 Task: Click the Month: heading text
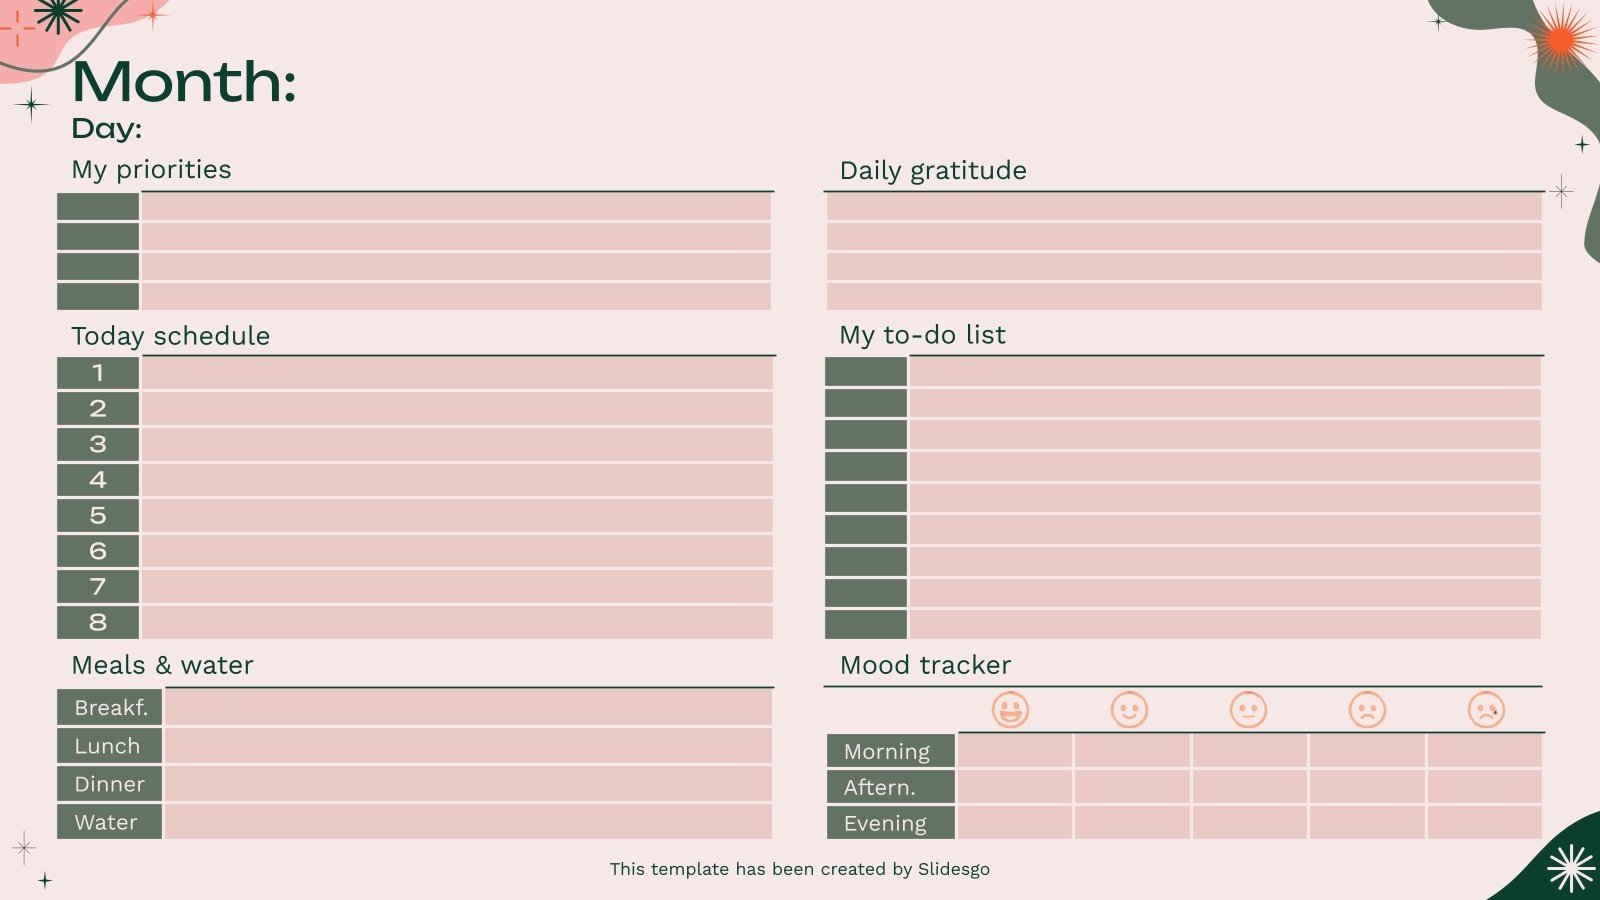coord(184,82)
